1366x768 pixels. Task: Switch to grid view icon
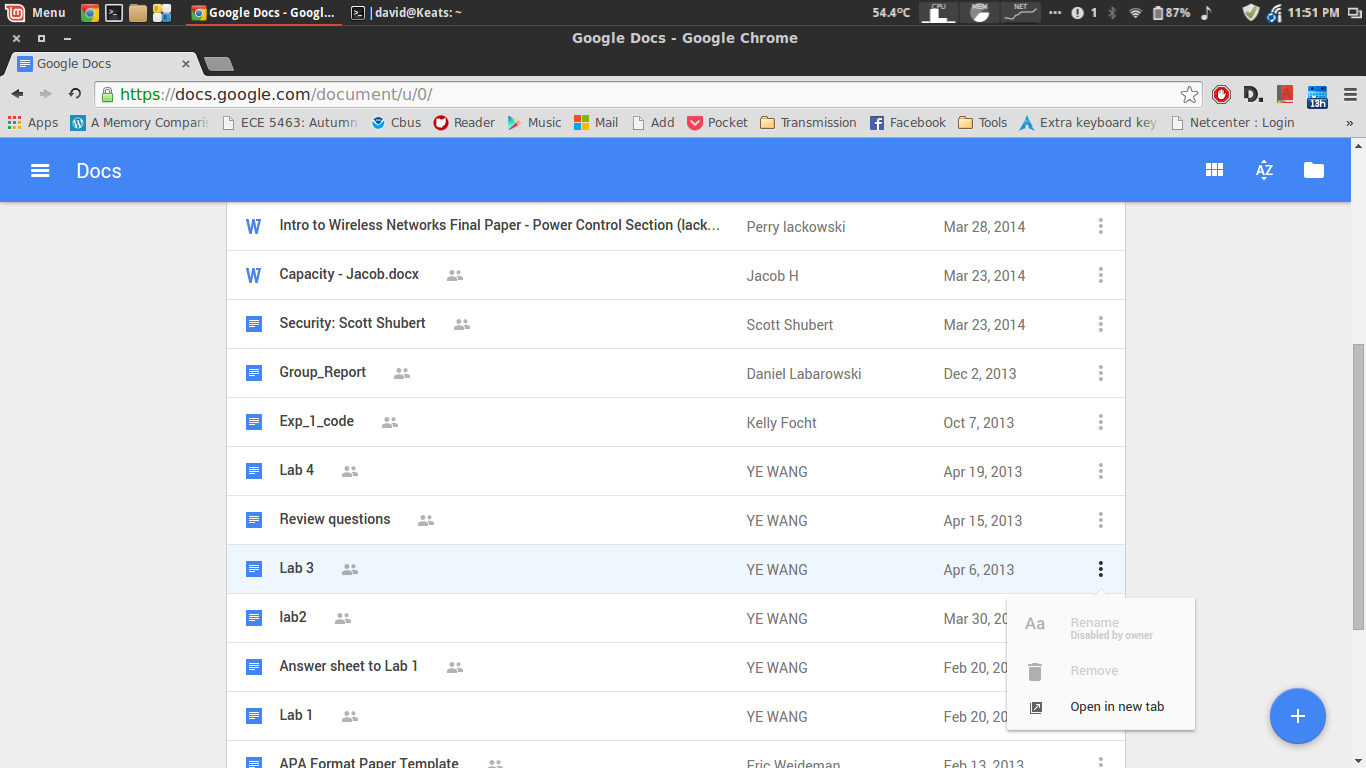(x=1214, y=170)
